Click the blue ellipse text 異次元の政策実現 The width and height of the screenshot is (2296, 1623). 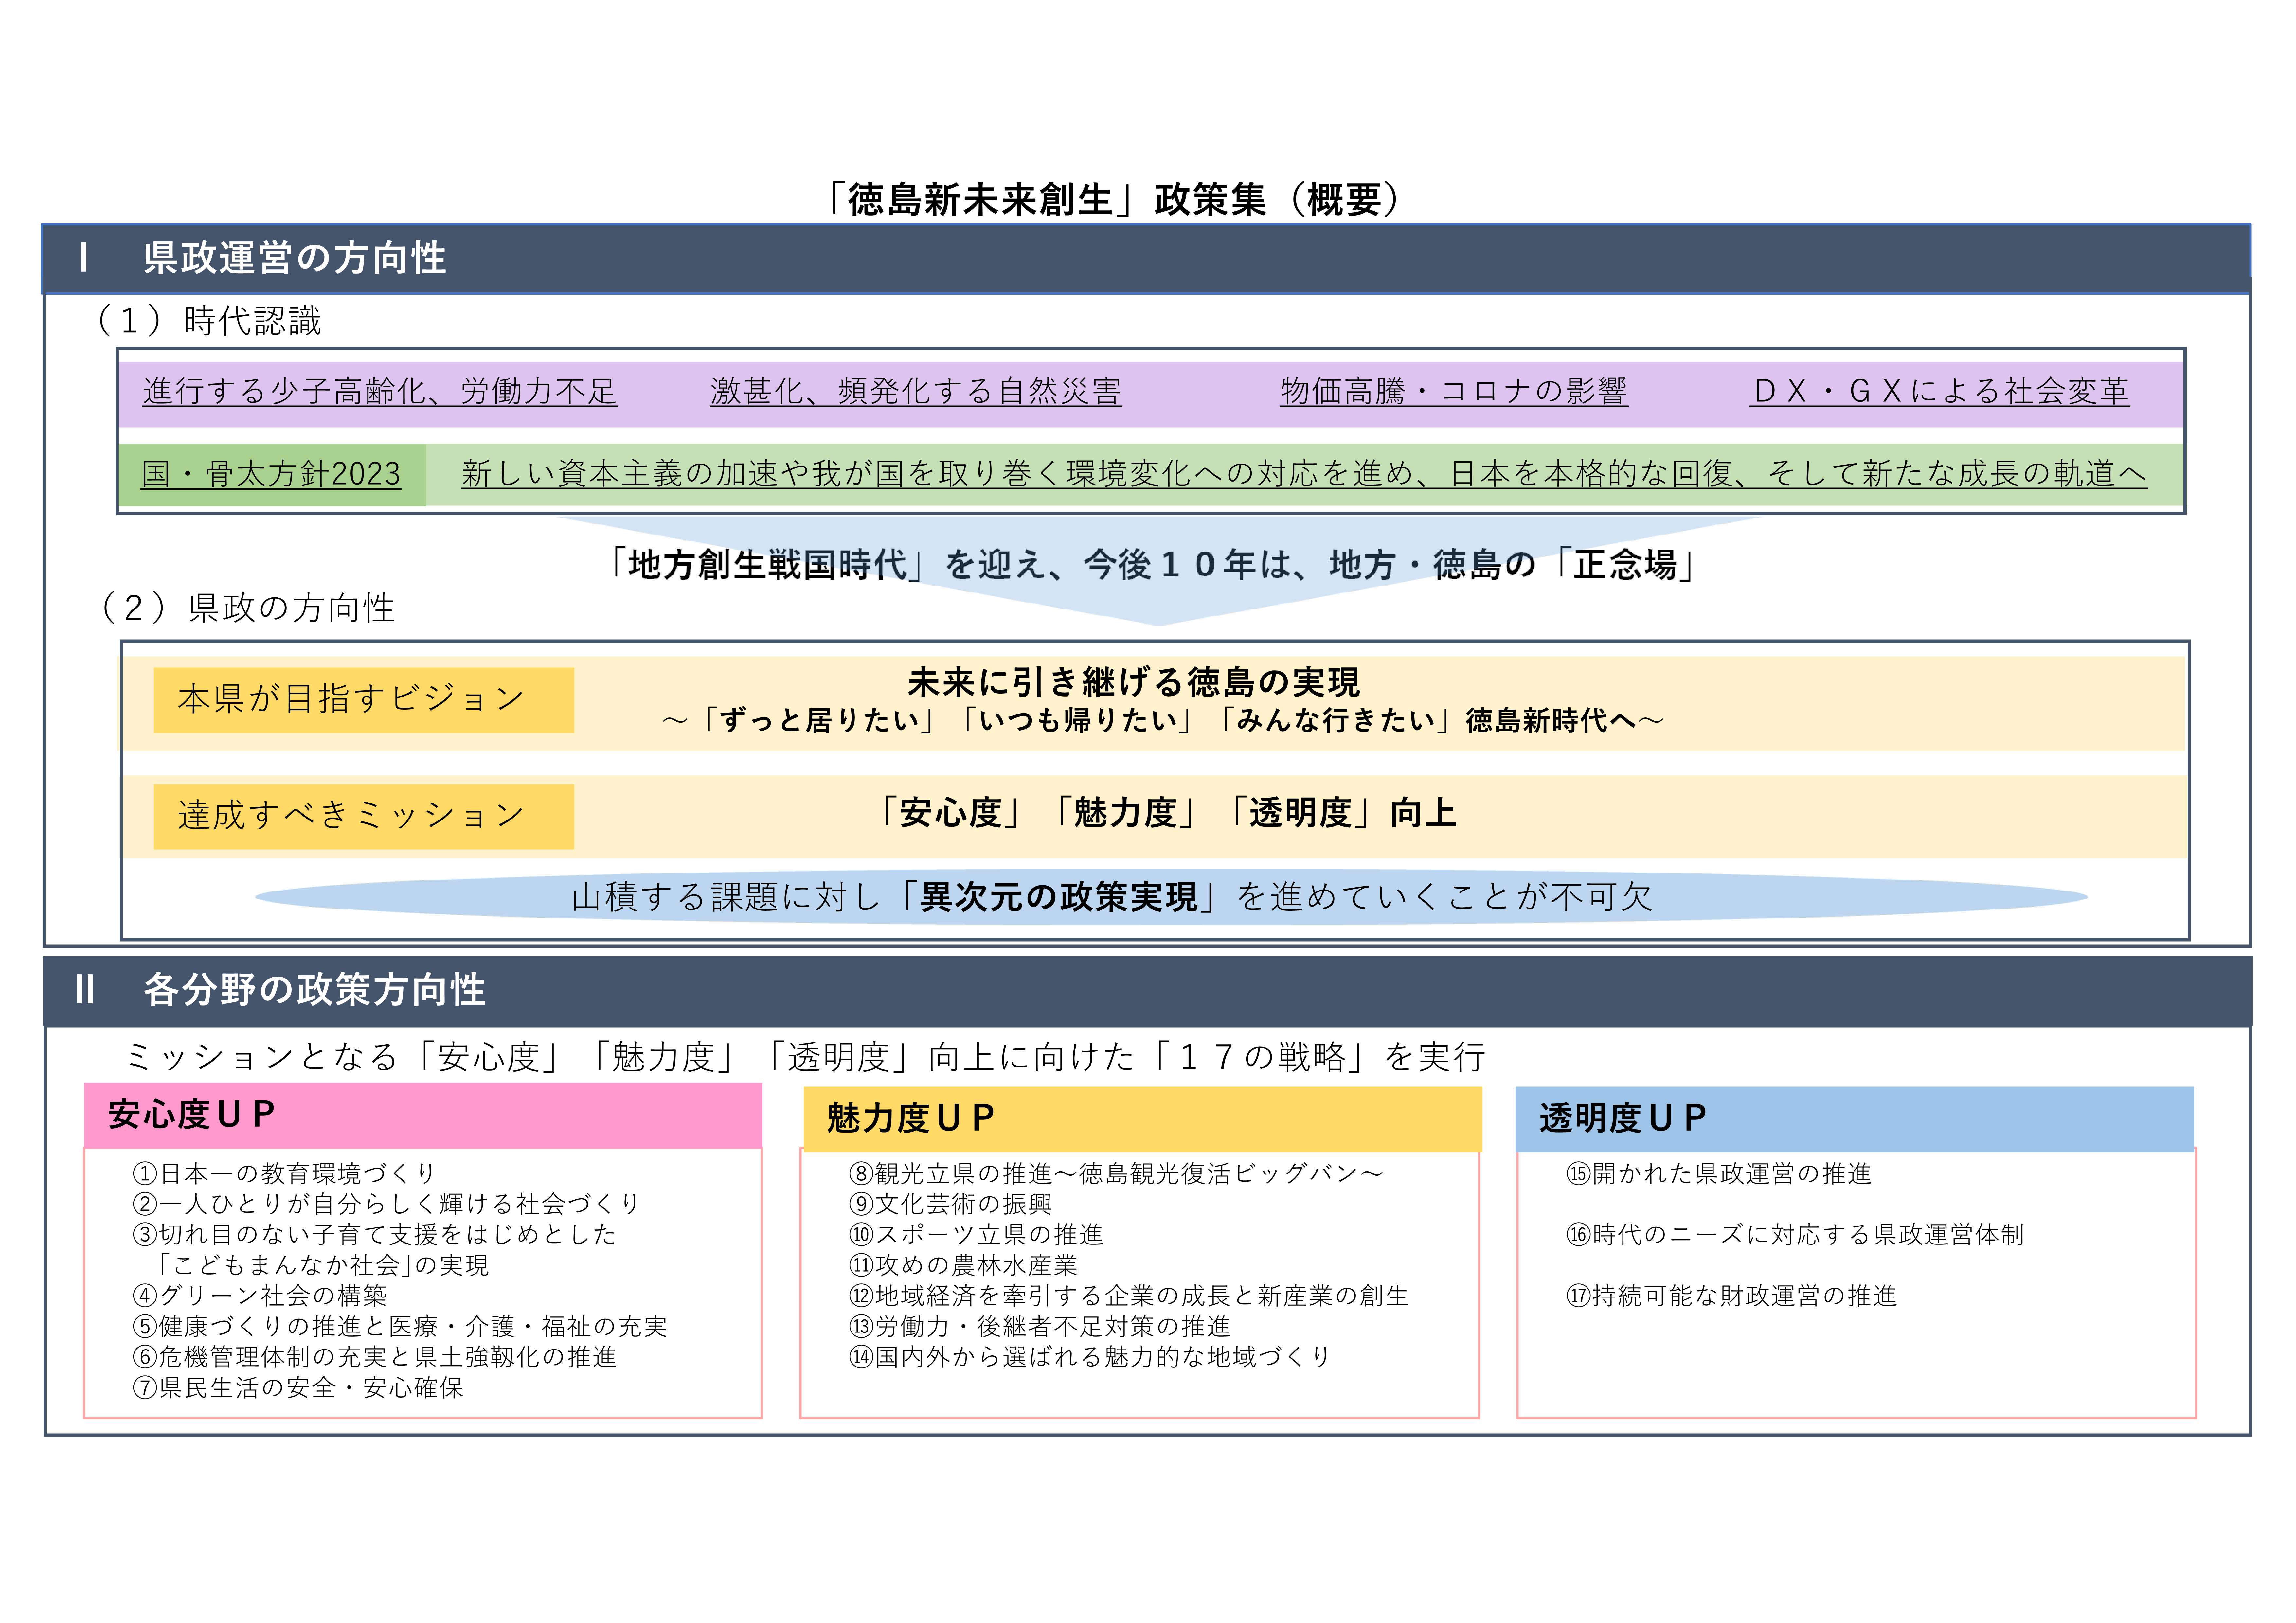click(x=1059, y=897)
